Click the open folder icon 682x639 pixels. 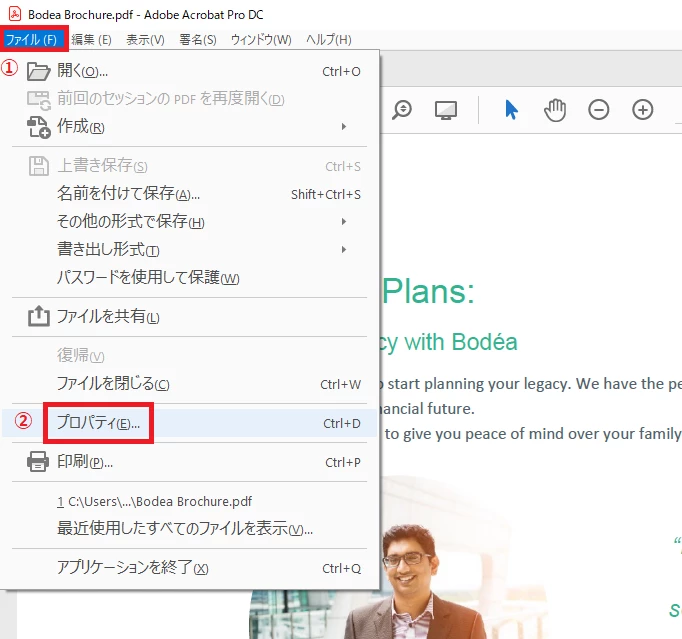click(39, 71)
